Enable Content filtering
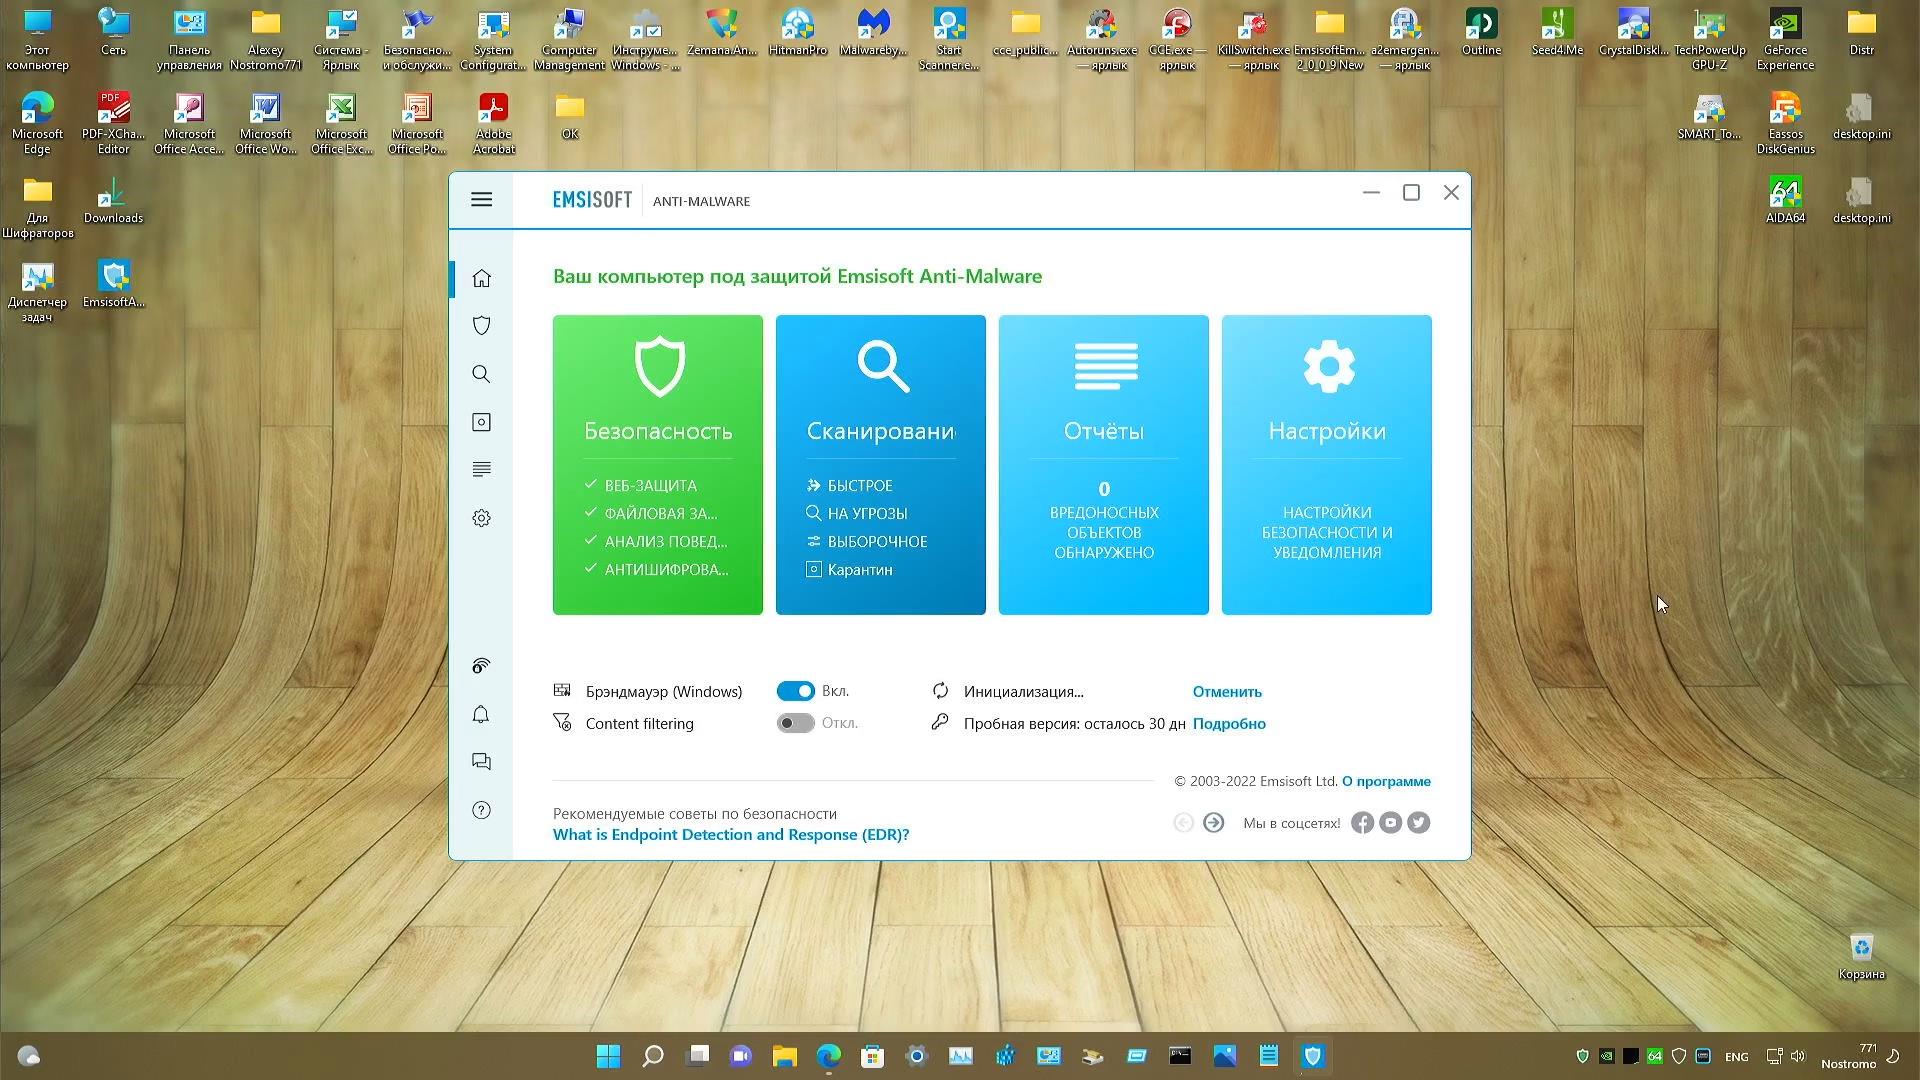The image size is (1920, 1080). [x=795, y=723]
